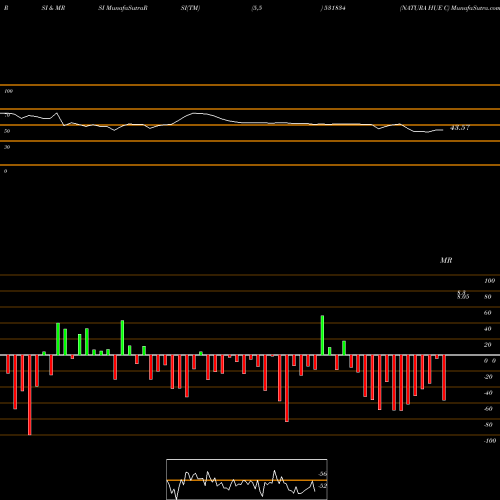Click the MR axis label 40
The width and height of the screenshot is (500, 500).
coord(488,329)
